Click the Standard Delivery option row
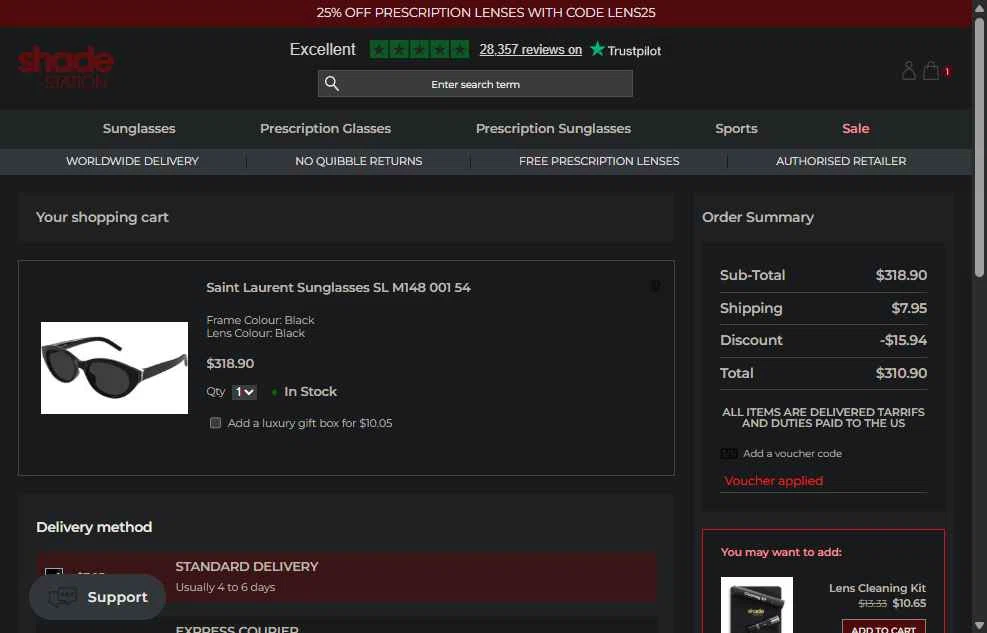The height and width of the screenshot is (633, 987). (347, 577)
